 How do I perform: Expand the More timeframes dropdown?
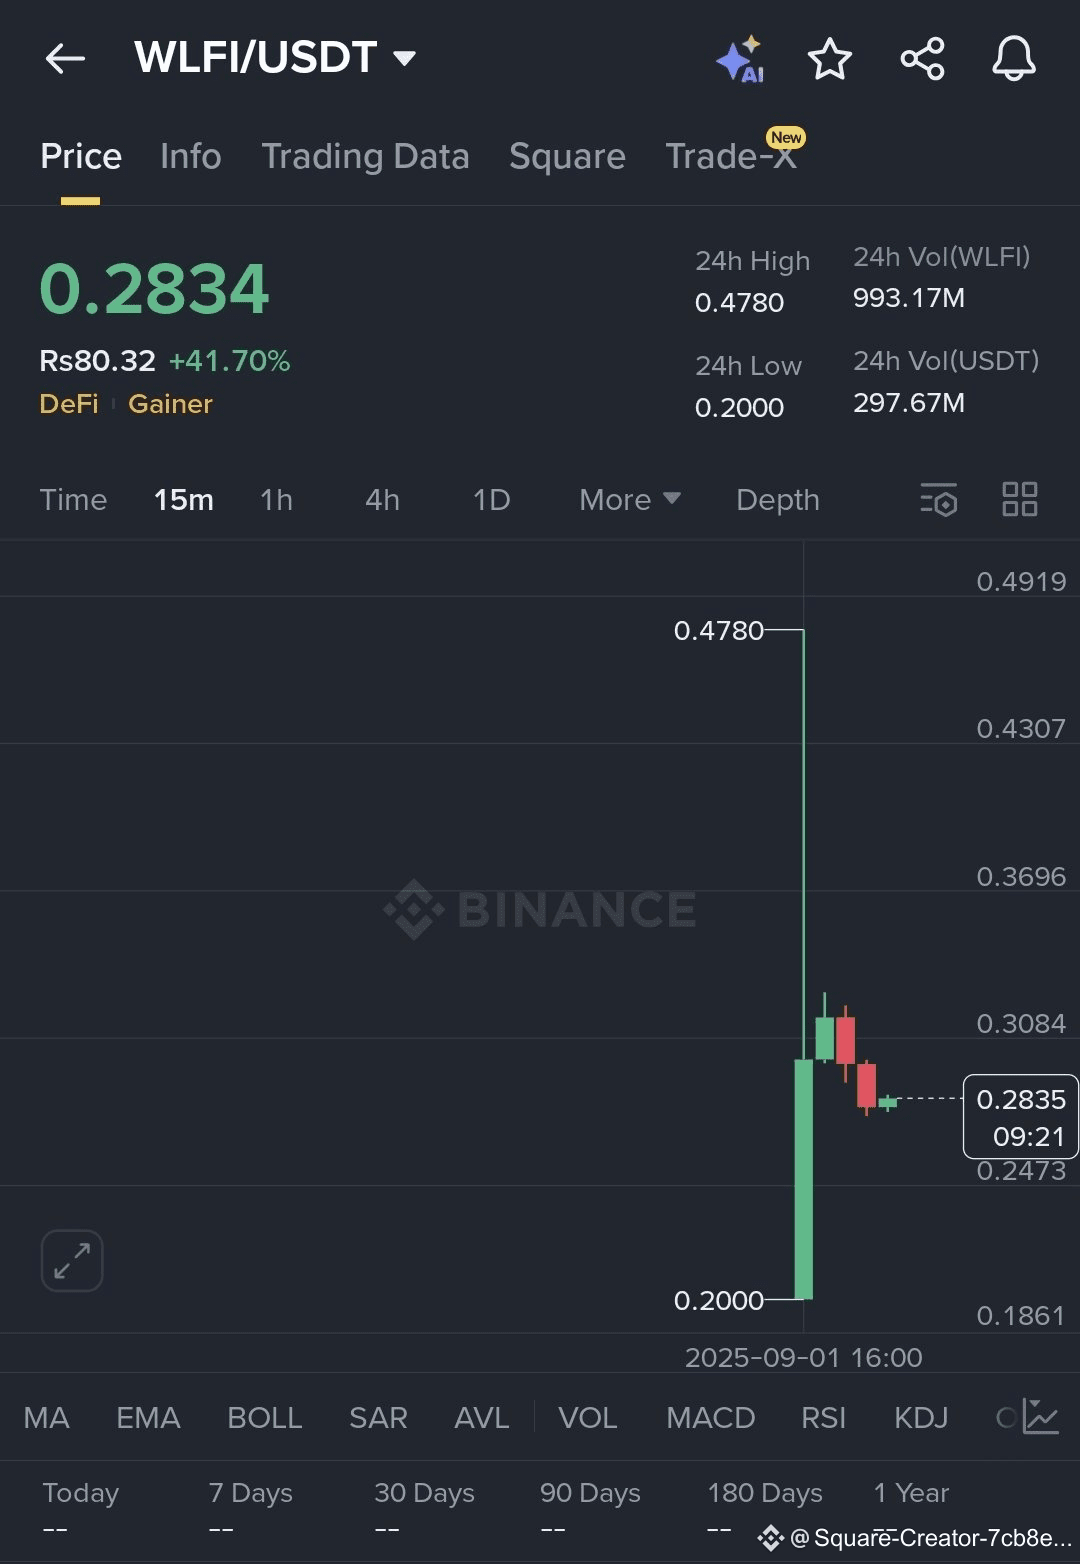pyautogui.click(x=629, y=499)
